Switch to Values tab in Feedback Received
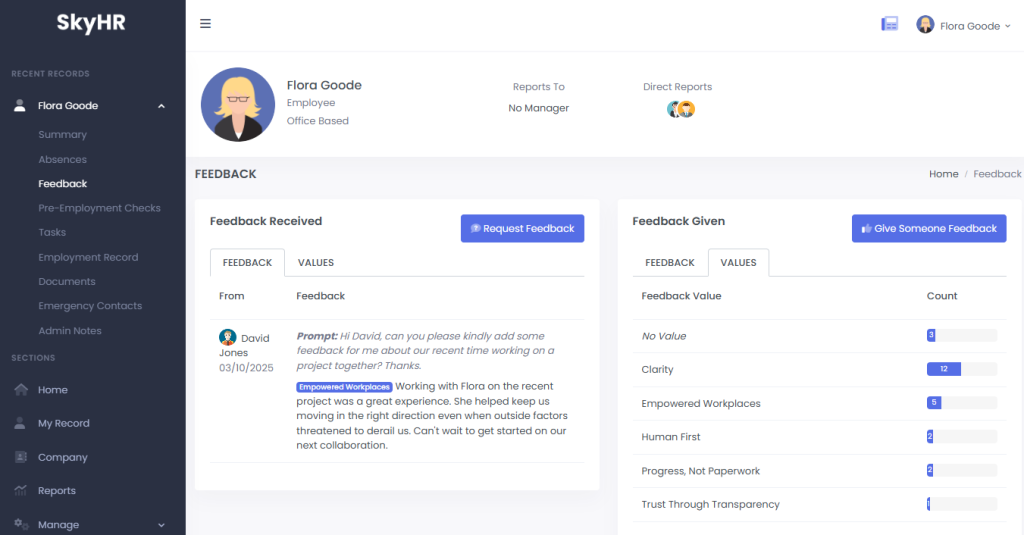This screenshot has width=1024, height=535. (x=315, y=263)
